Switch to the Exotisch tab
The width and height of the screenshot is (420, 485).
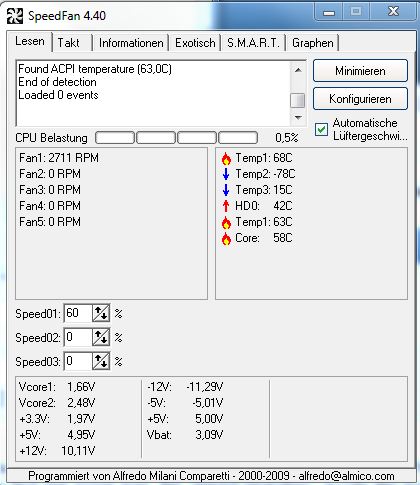point(195,43)
